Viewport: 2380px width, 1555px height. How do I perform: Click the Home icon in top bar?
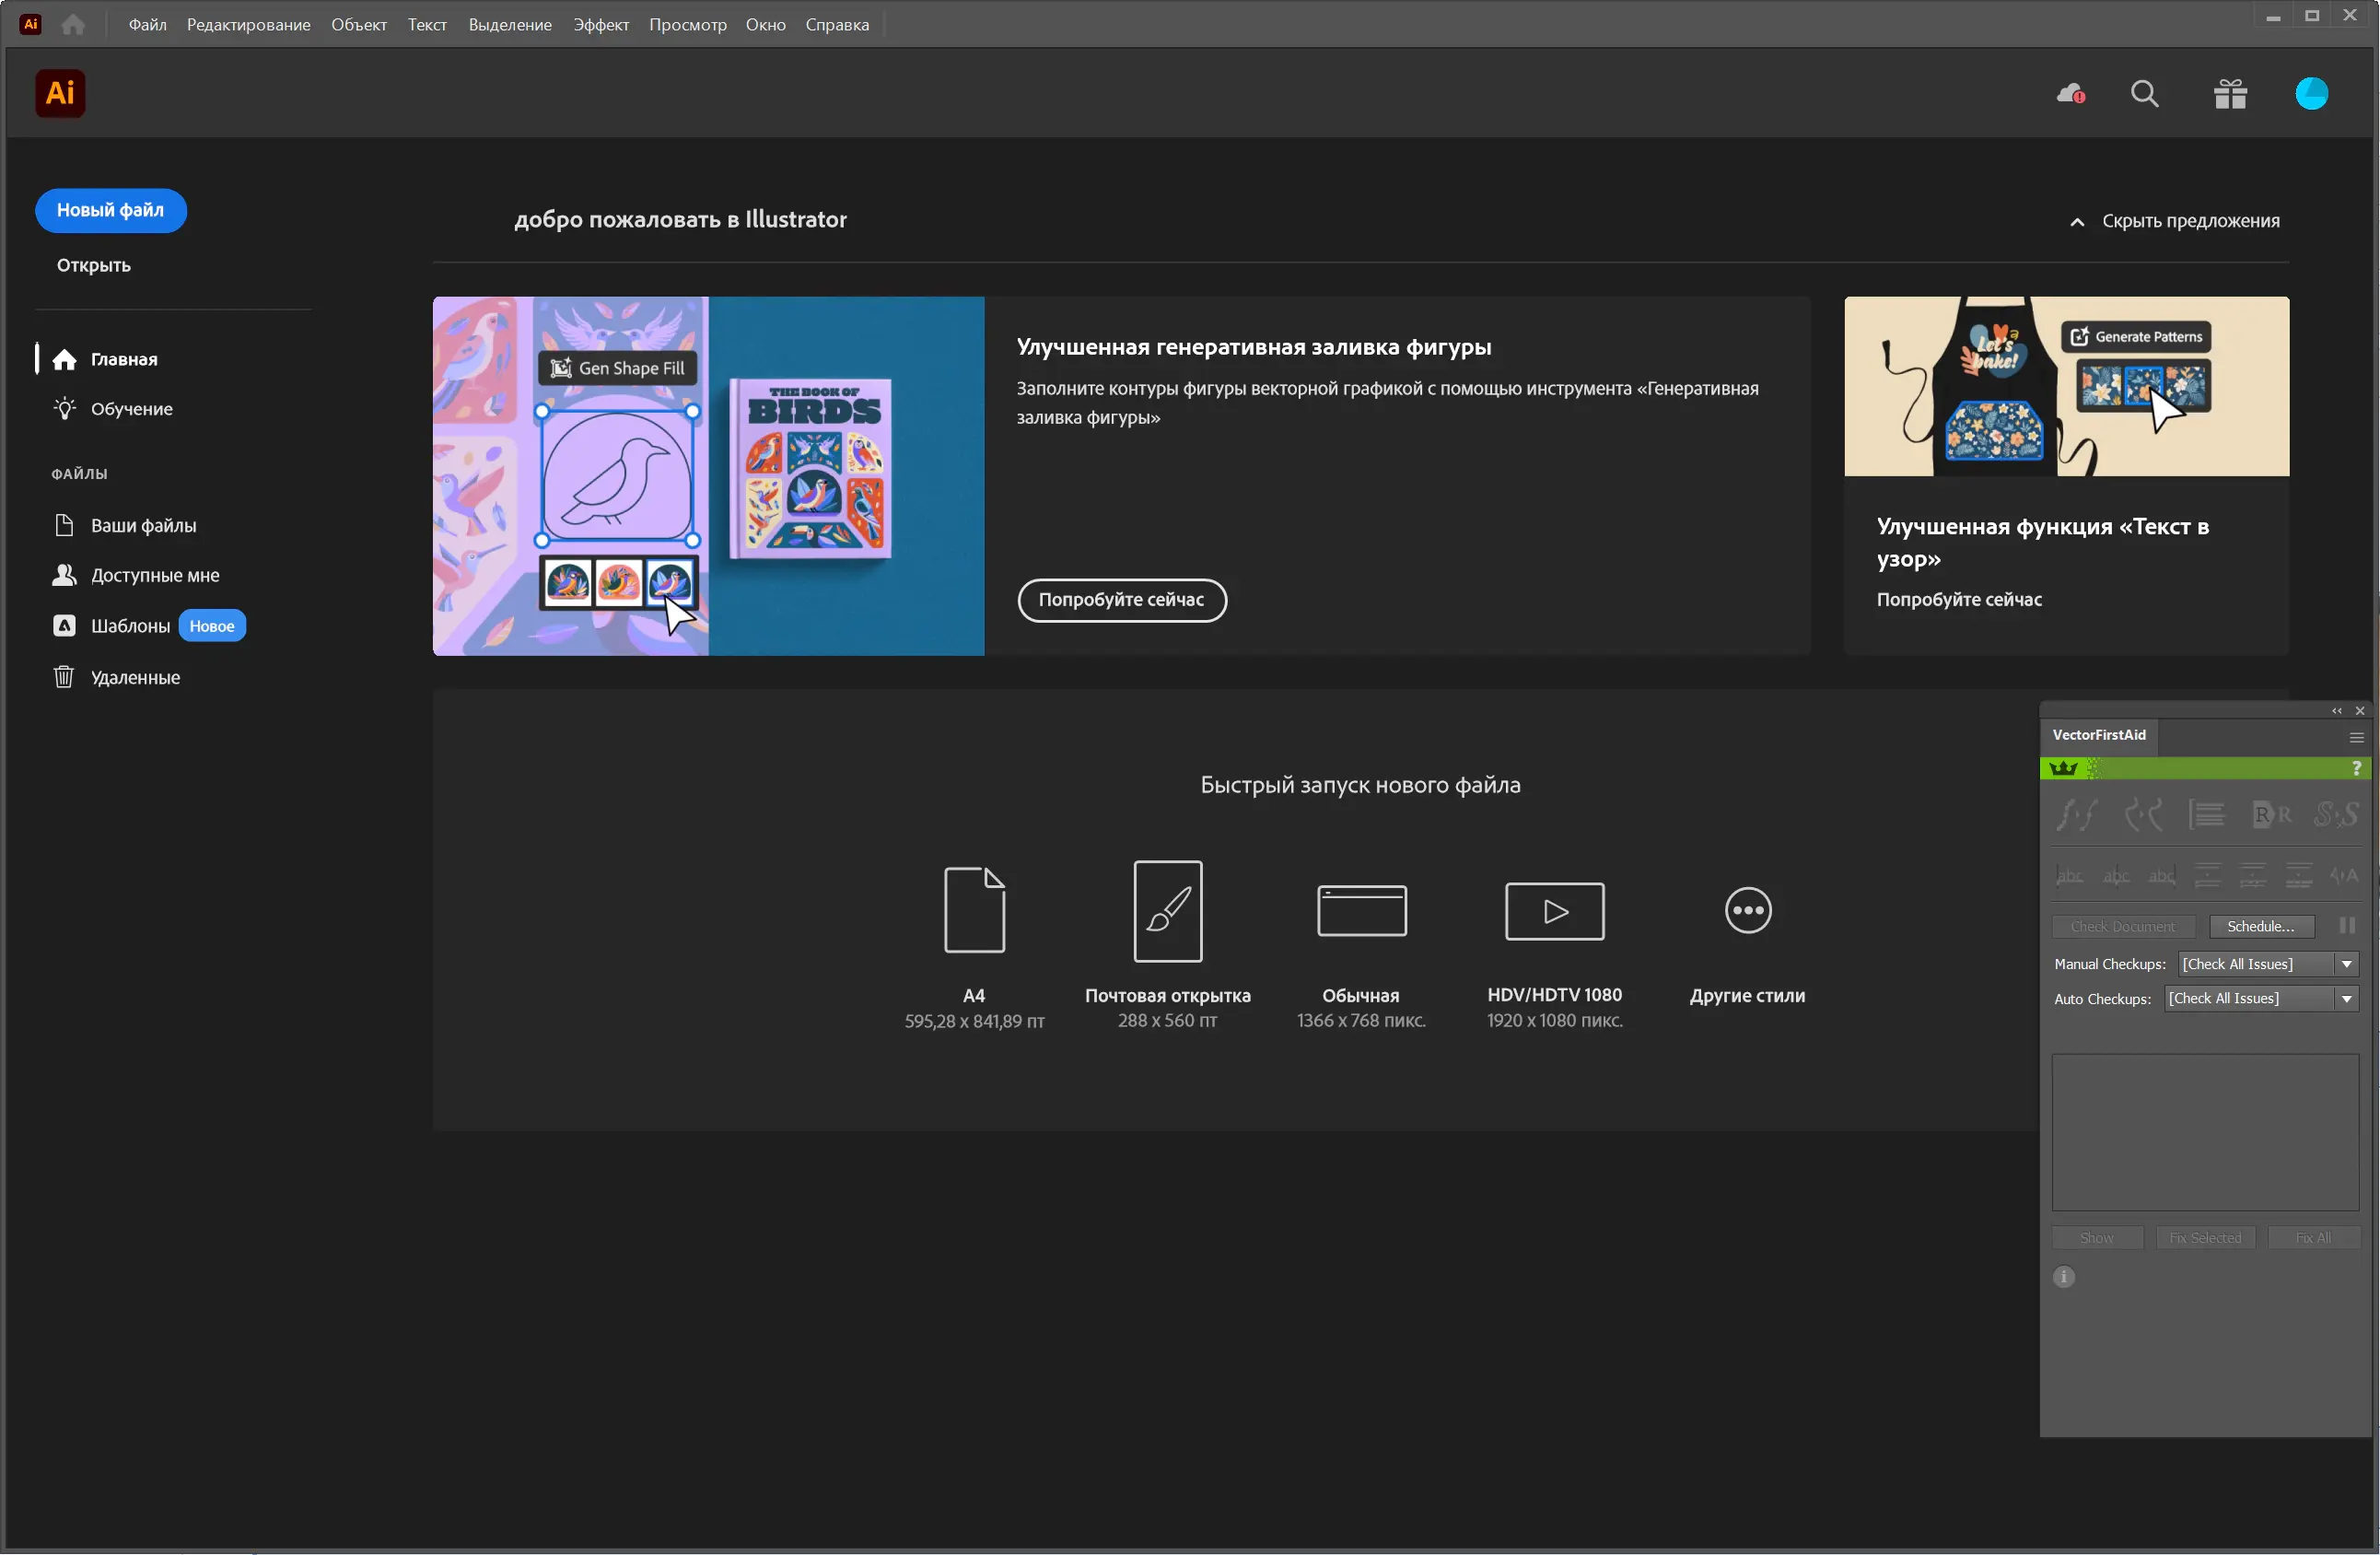[73, 25]
